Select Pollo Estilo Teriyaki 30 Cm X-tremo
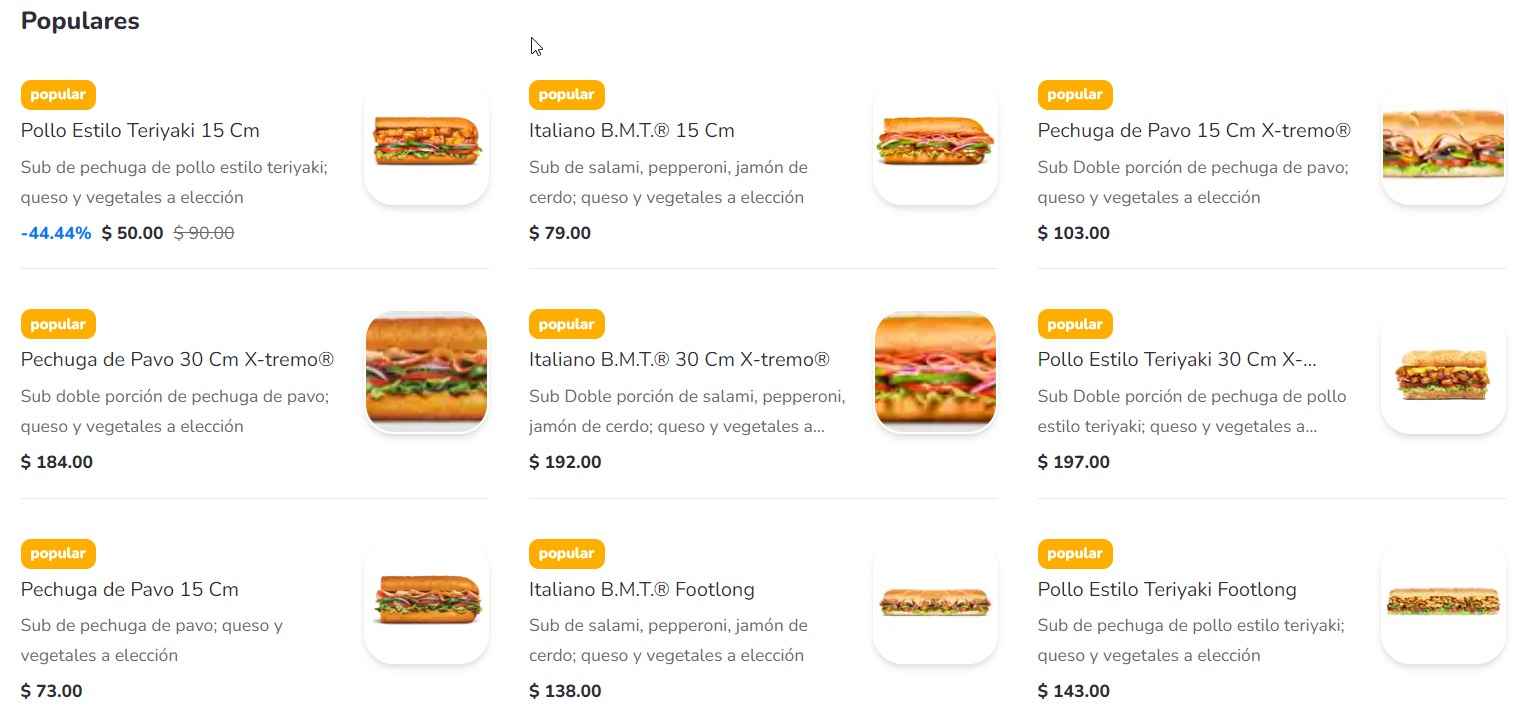 click(1177, 359)
